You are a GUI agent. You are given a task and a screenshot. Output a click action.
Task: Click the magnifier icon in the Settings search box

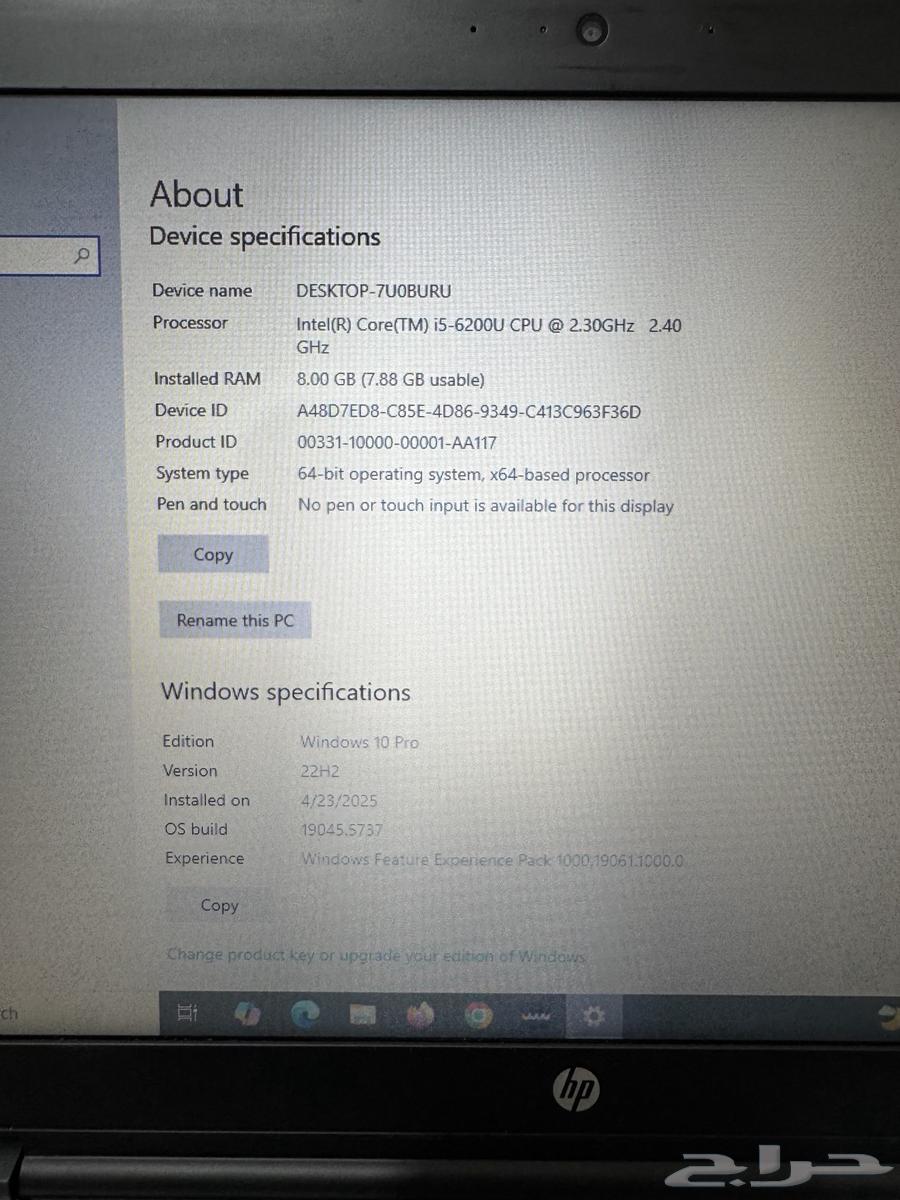pos(82,256)
